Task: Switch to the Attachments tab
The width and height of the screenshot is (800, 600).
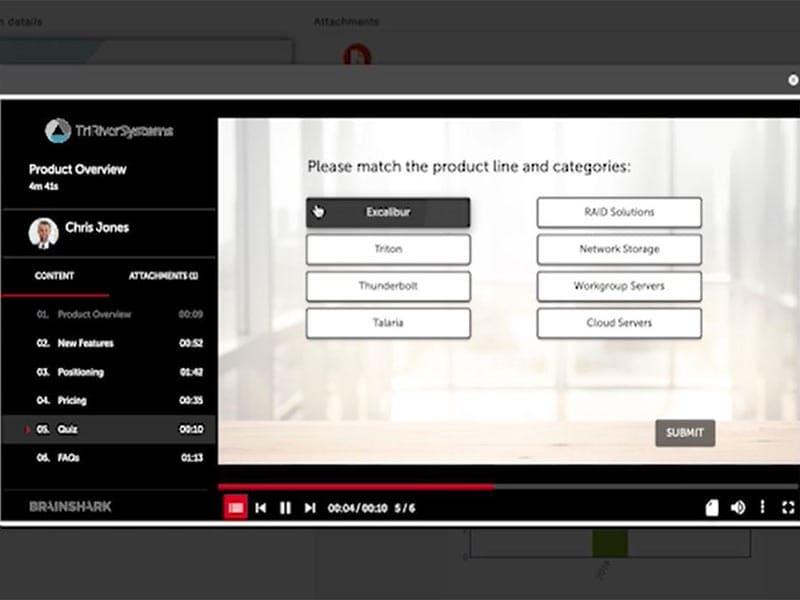Action: tap(163, 276)
